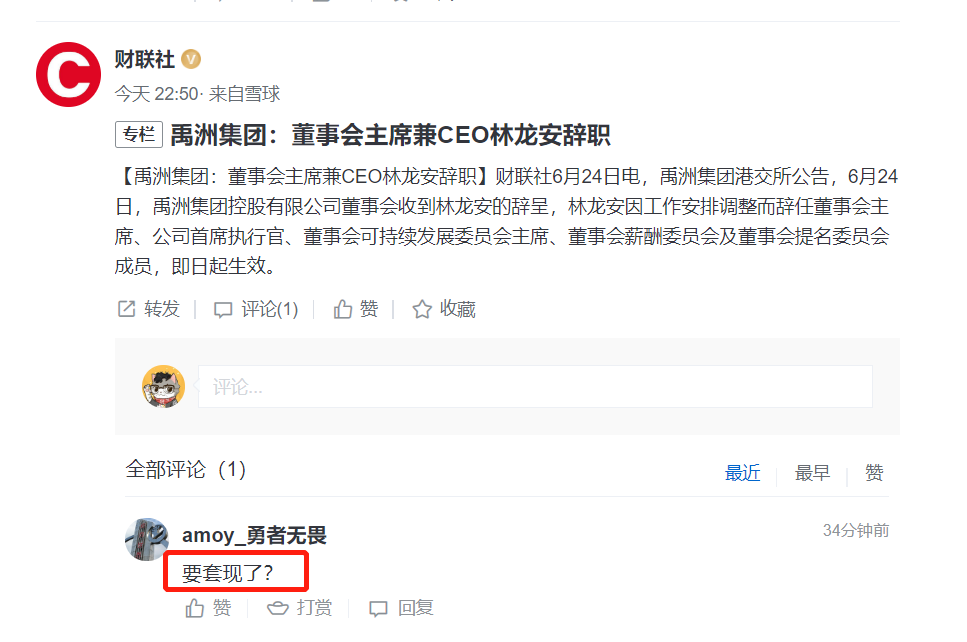Open the 评论(1) comment bubble icon
Image resolution: width=967 pixels, height=642 pixels.
pos(223,310)
